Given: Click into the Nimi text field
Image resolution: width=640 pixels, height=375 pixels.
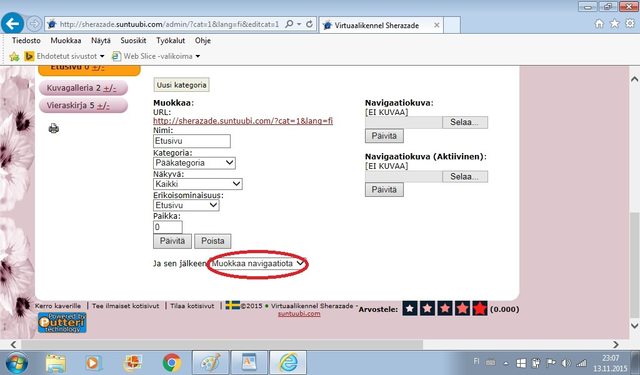Looking at the screenshot, I should tap(192, 141).
